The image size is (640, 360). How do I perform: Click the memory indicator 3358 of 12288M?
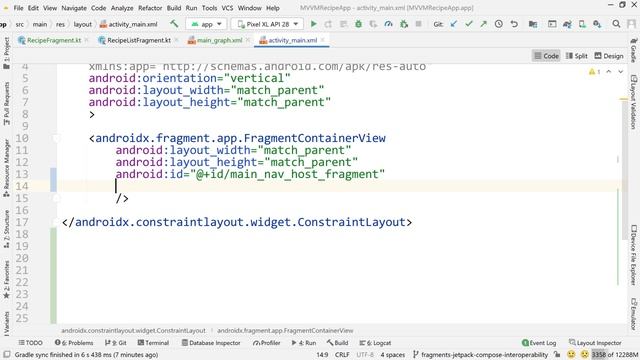point(615,354)
